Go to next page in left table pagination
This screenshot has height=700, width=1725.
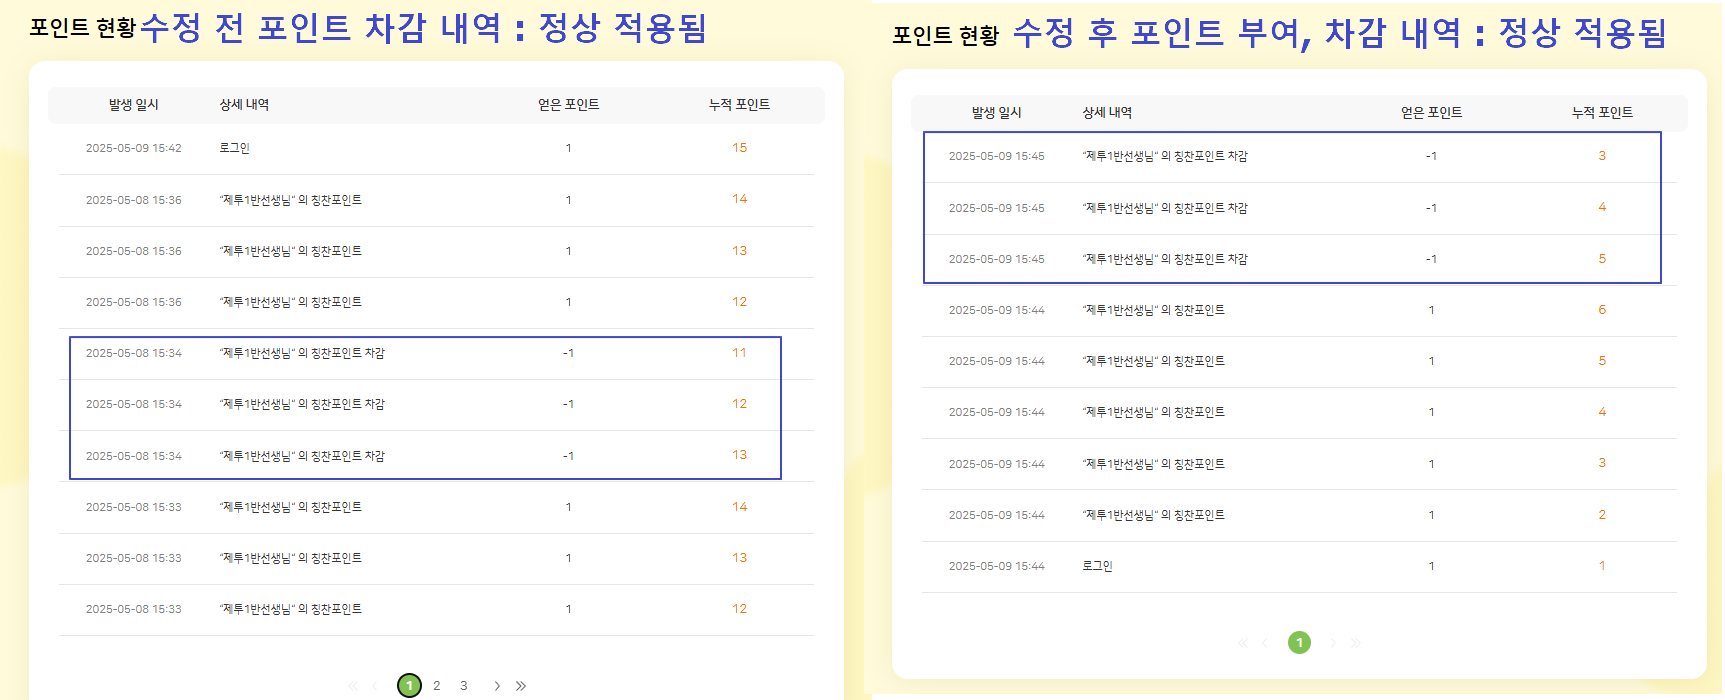pos(497,686)
